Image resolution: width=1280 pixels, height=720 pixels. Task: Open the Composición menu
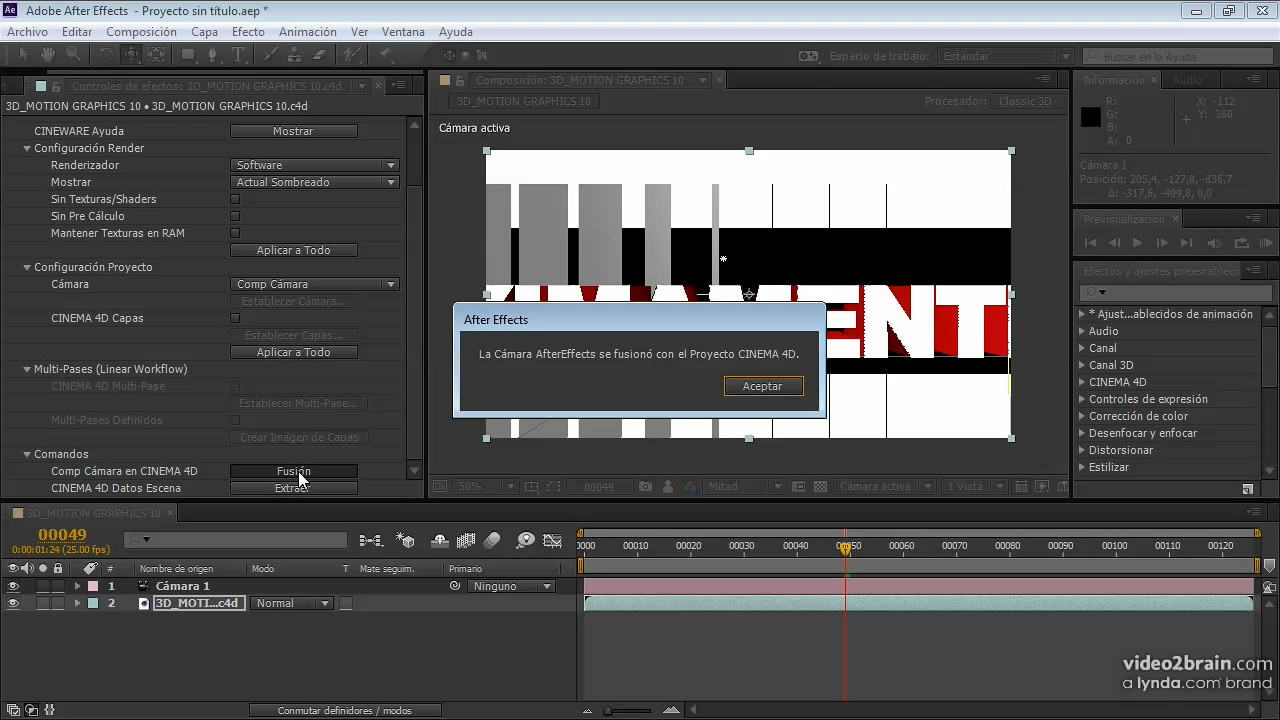[x=141, y=32]
